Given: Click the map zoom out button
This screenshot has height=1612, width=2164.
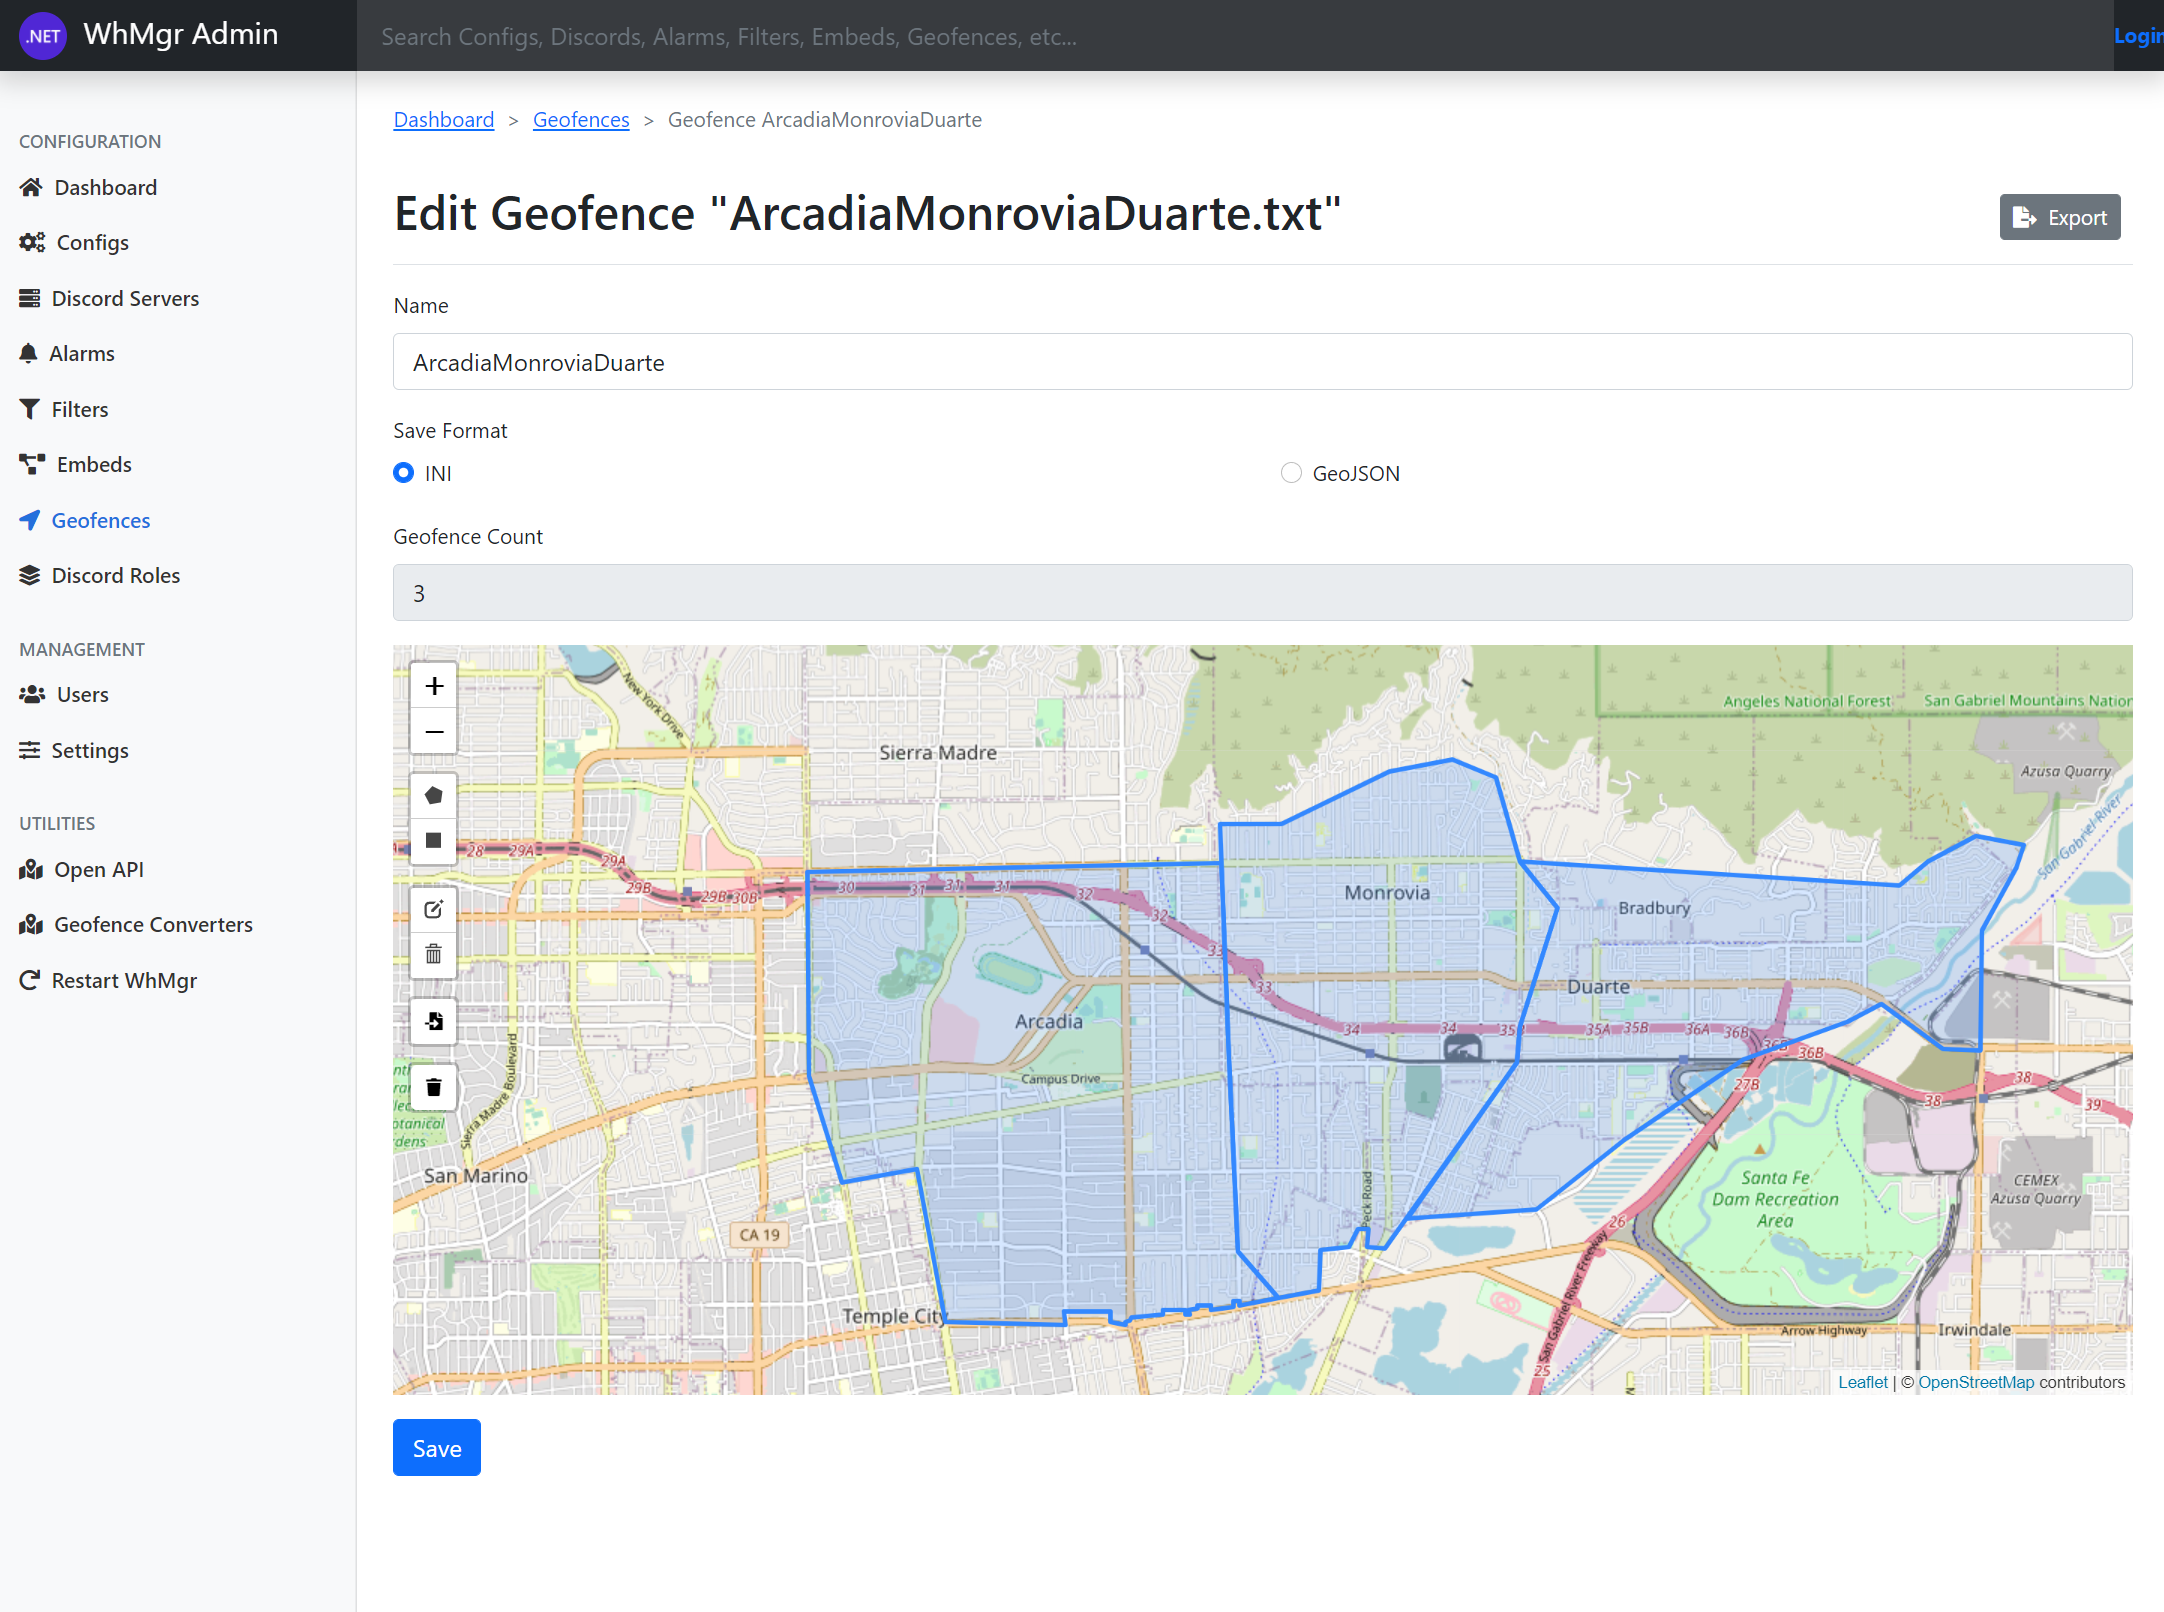Looking at the screenshot, I should pyautogui.click(x=434, y=732).
